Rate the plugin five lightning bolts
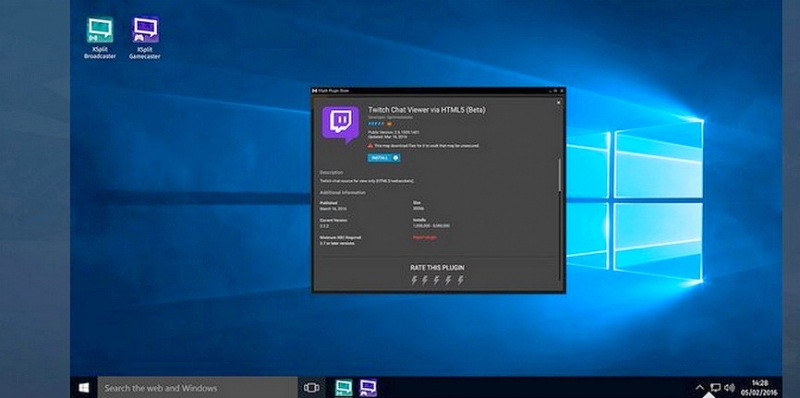 (460, 280)
